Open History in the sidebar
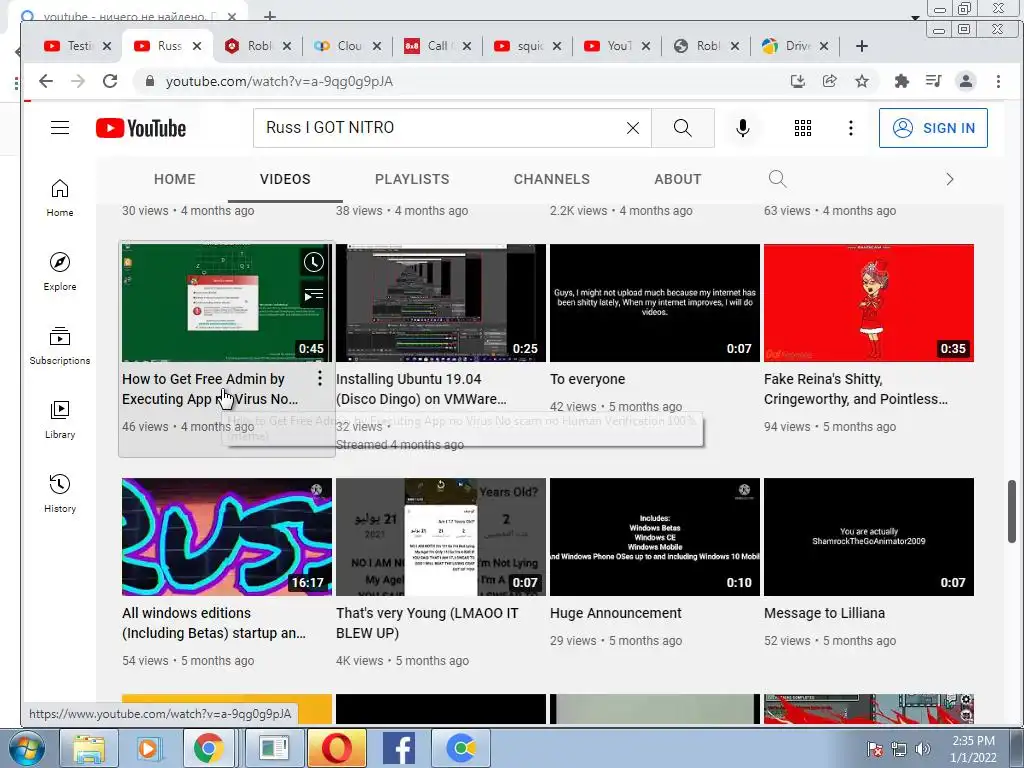This screenshot has width=1024, height=768. click(x=59, y=493)
